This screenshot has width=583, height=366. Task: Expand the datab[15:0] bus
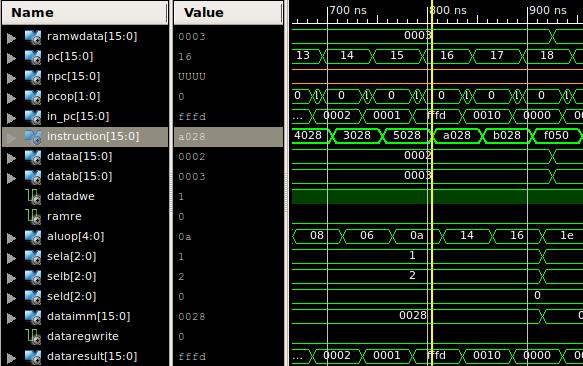click(x=12, y=178)
